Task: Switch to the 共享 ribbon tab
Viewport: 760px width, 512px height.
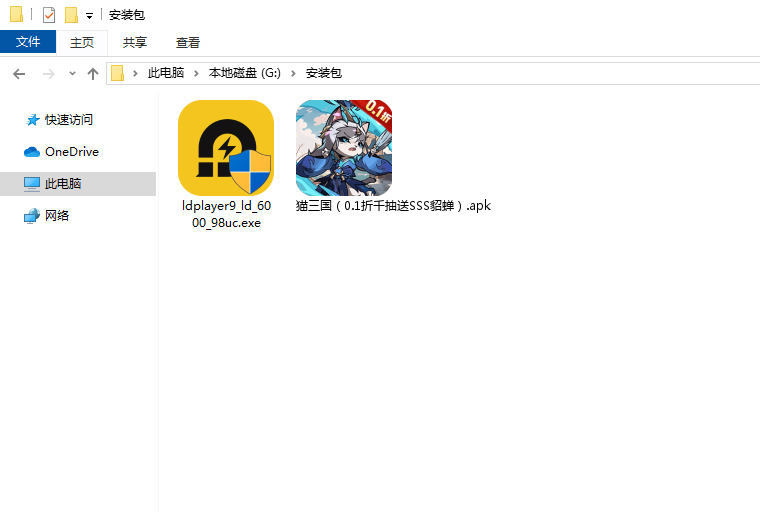Action: click(135, 42)
